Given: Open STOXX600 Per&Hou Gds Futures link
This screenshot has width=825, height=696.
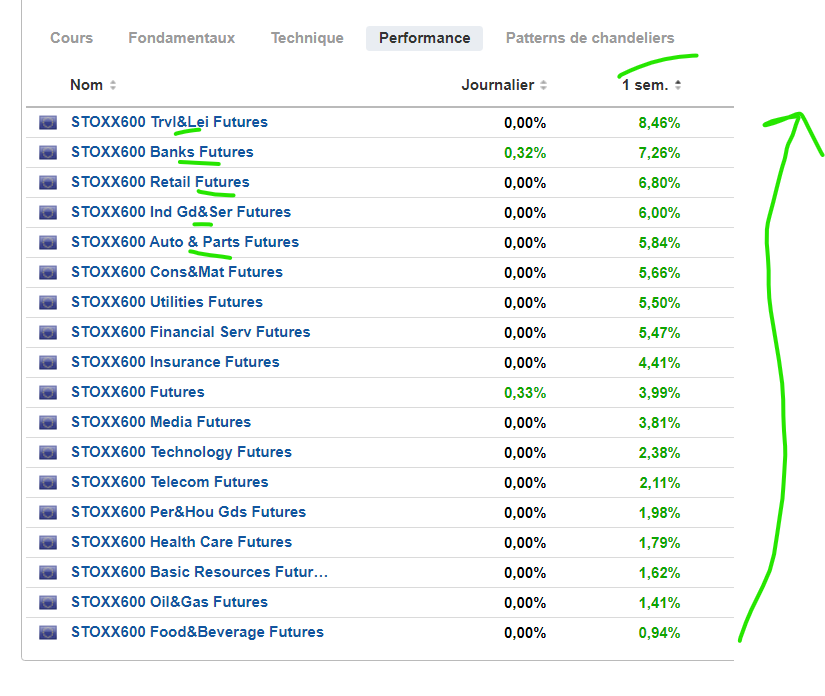Looking at the screenshot, I should 188,512.
